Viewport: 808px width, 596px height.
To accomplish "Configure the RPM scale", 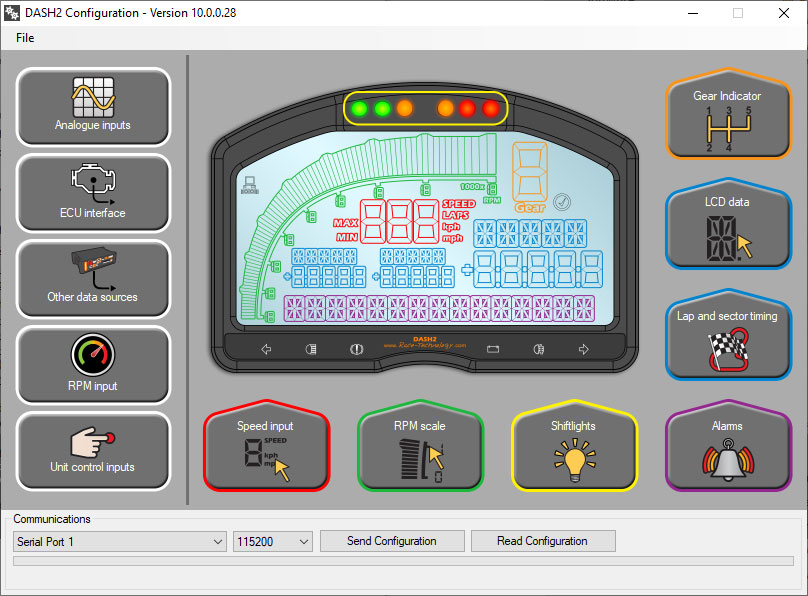I will point(420,451).
